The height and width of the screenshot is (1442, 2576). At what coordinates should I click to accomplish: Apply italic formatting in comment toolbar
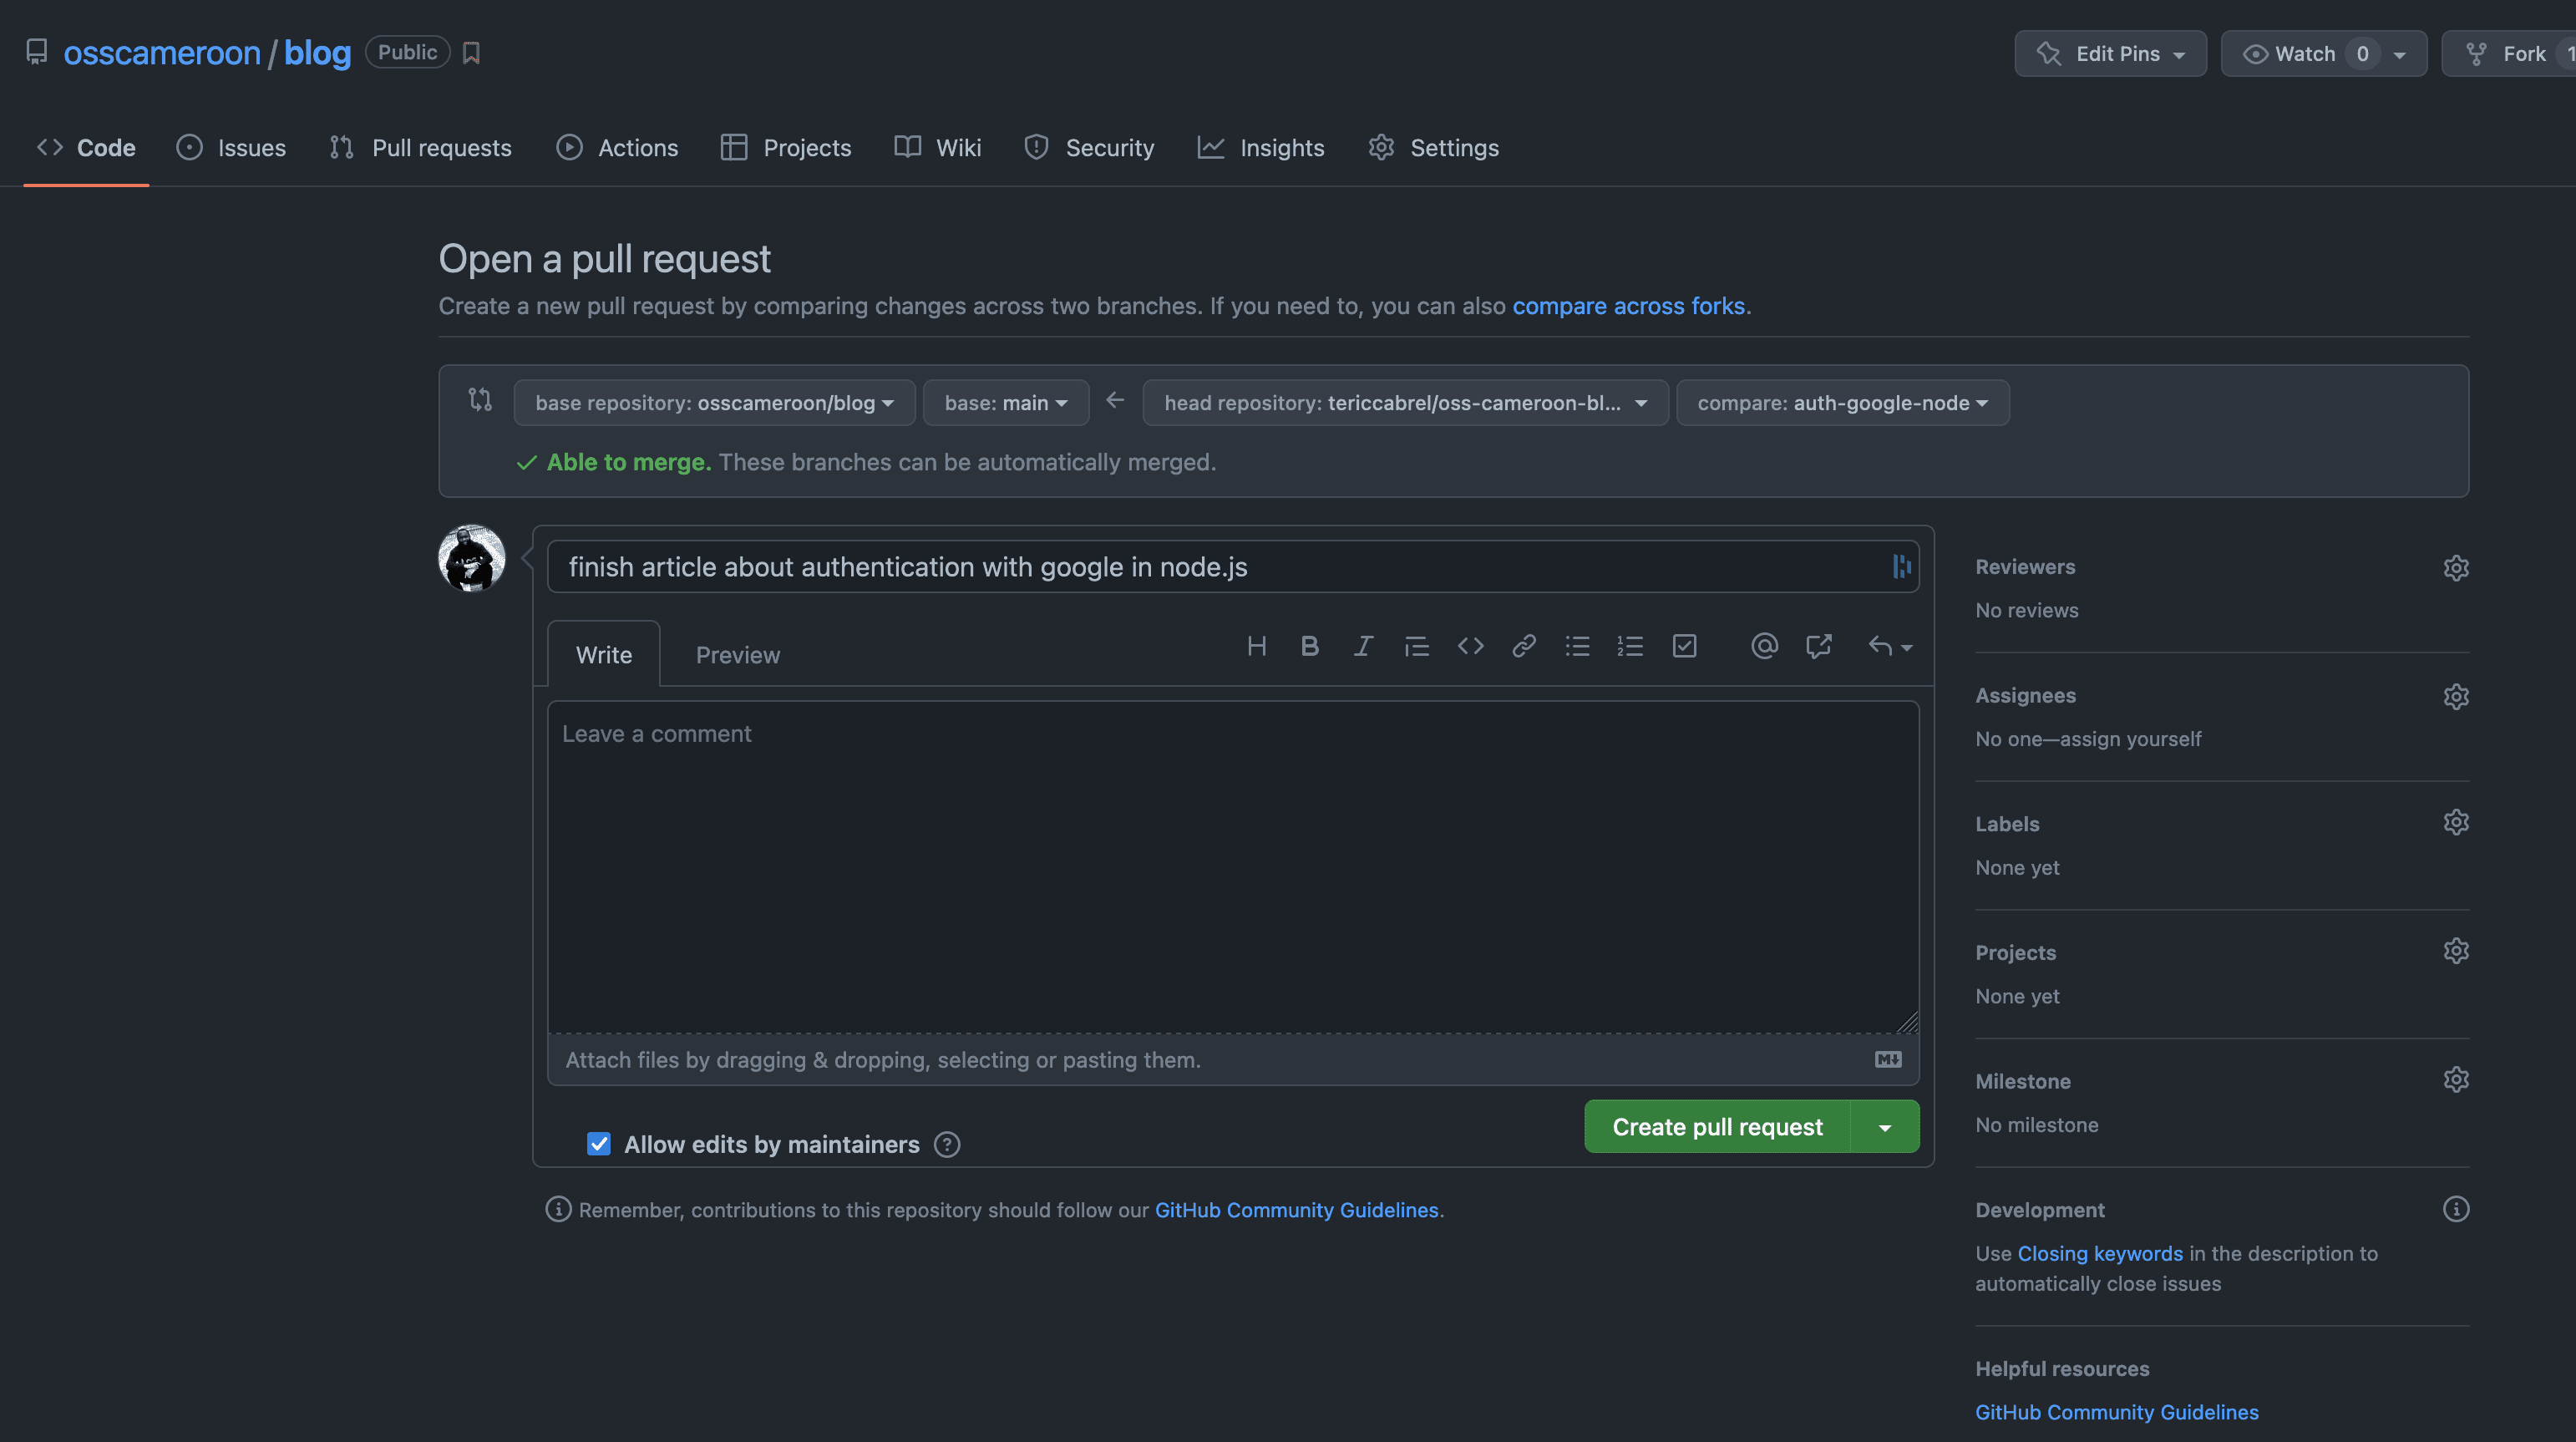1363,646
